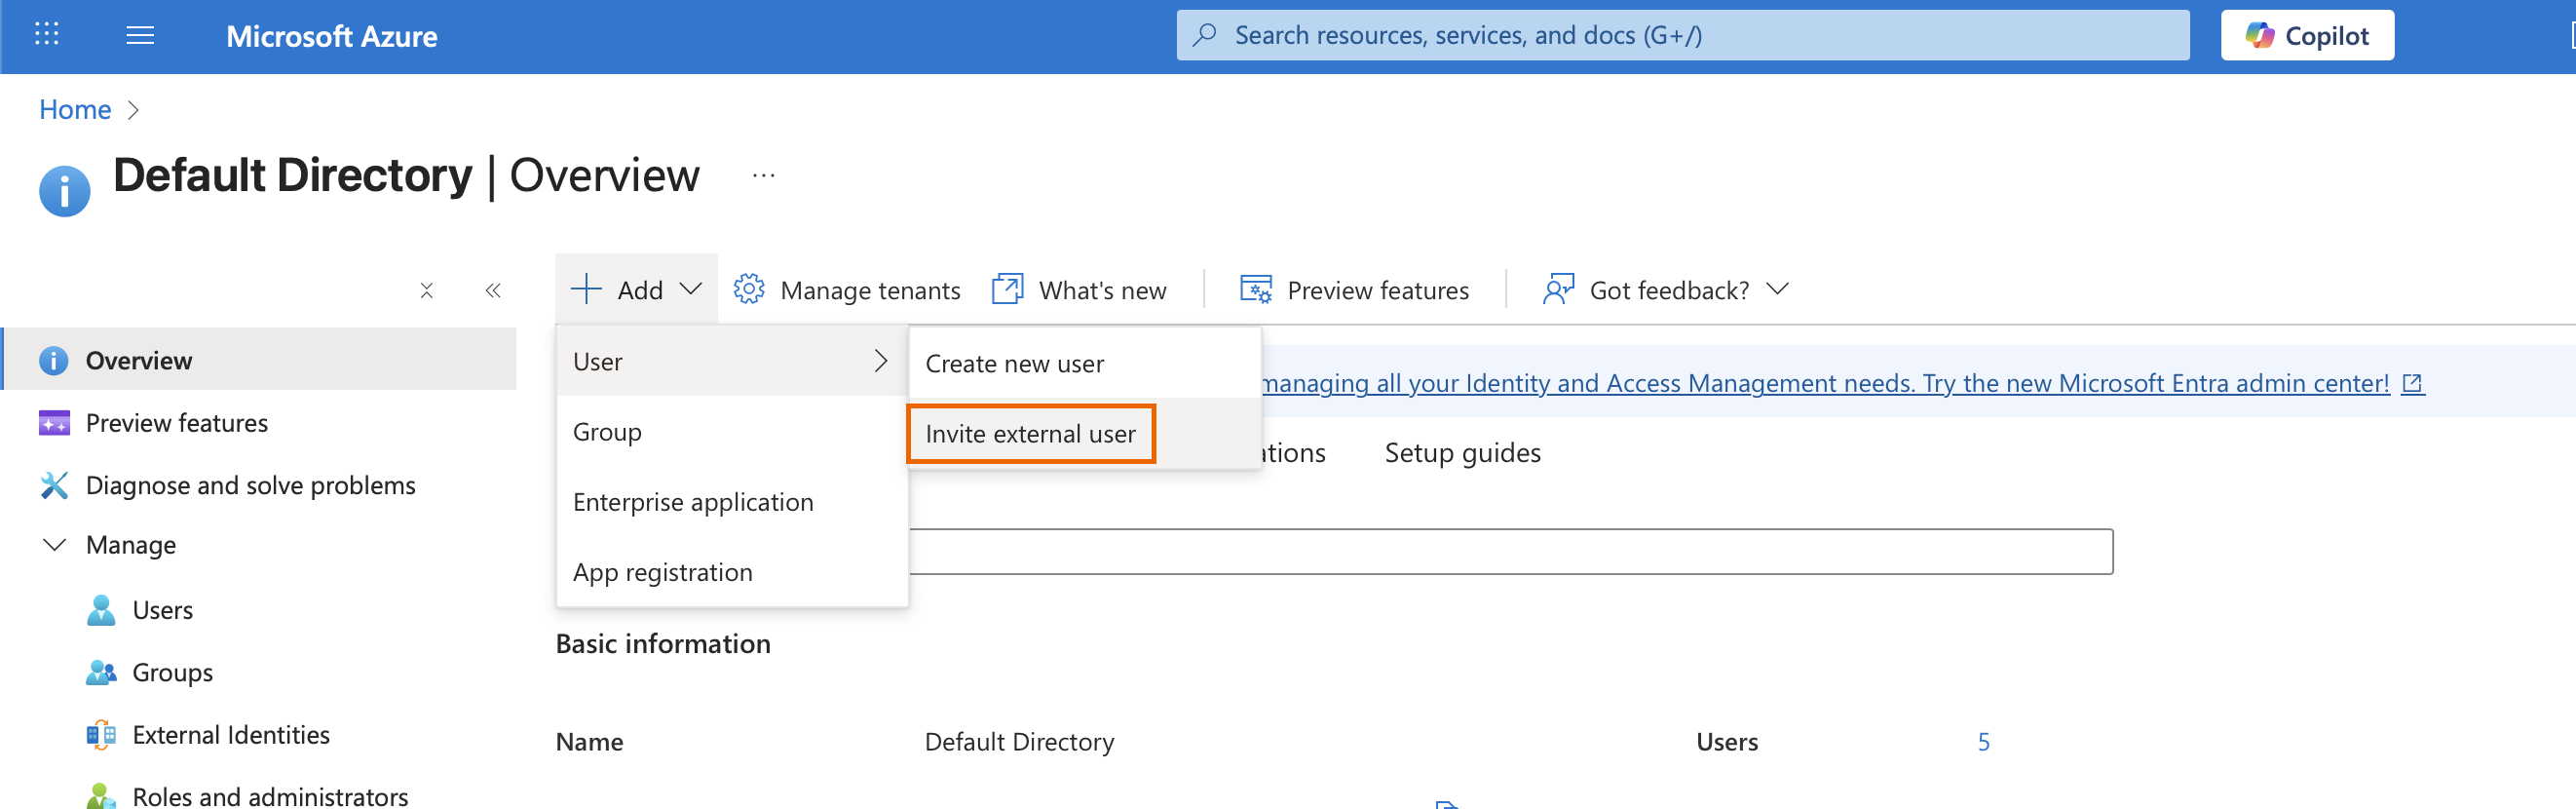
Task: Click the Copilot button
Action: click(x=2306, y=36)
